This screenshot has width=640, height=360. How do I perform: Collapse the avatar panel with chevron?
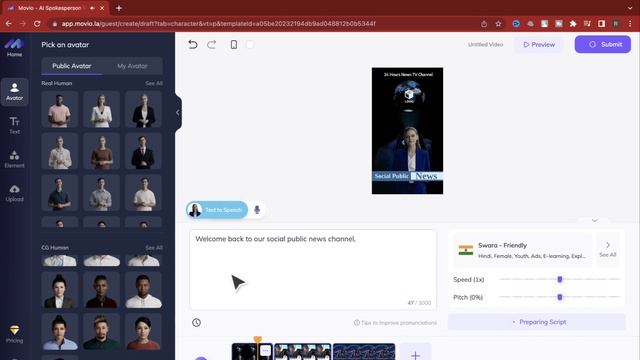(x=178, y=113)
